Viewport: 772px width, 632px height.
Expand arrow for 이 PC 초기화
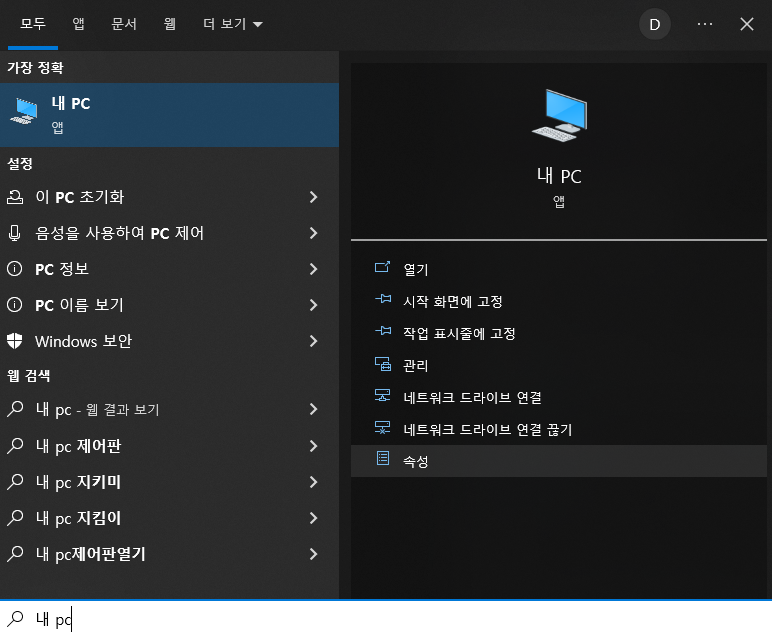point(313,197)
